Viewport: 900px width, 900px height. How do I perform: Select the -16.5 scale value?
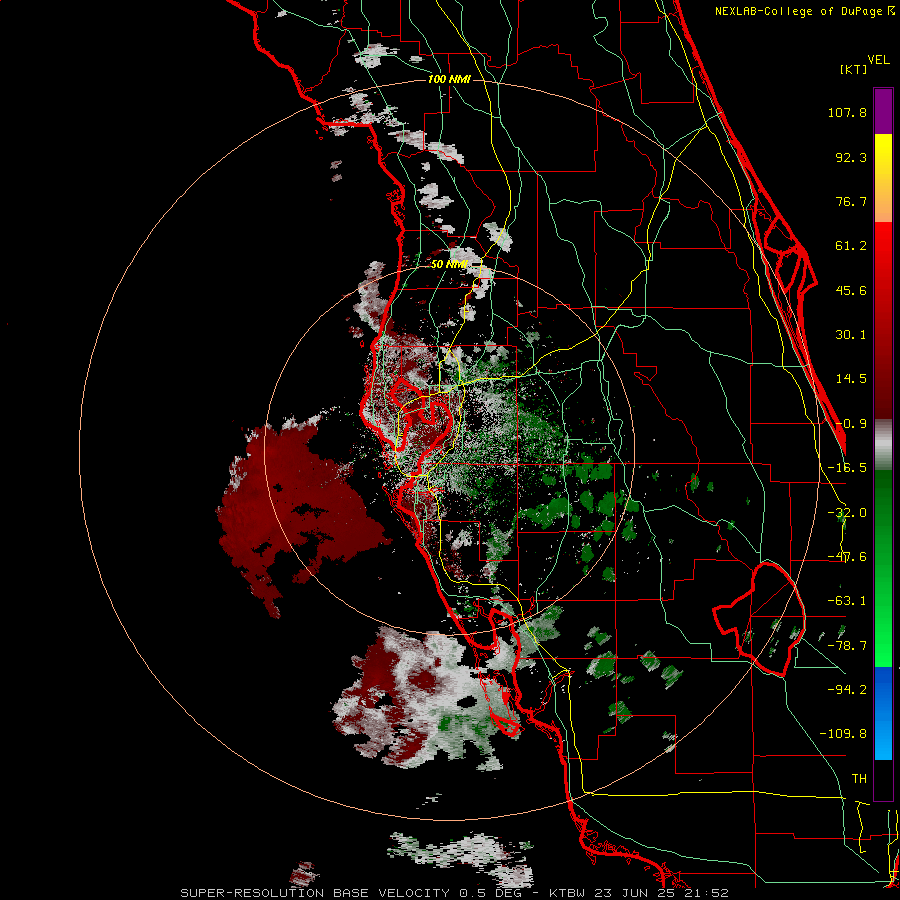click(847, 468)
